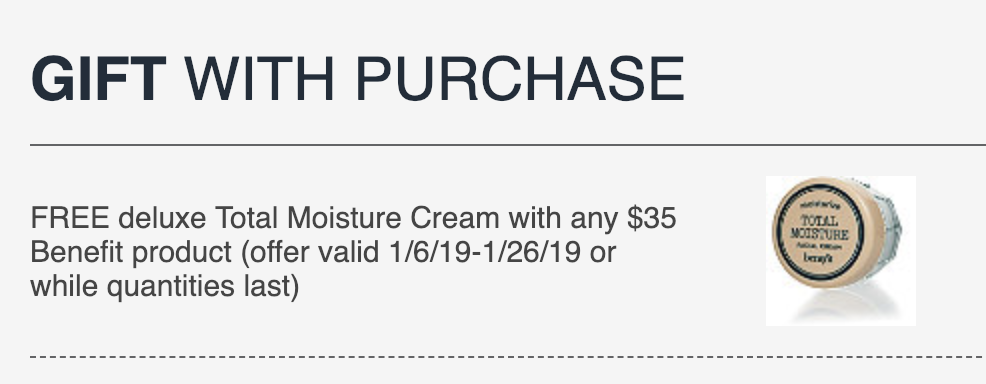Click the bold GIFT word in heading
This screenshot has width=986, height=384.
tap(99, 79)
